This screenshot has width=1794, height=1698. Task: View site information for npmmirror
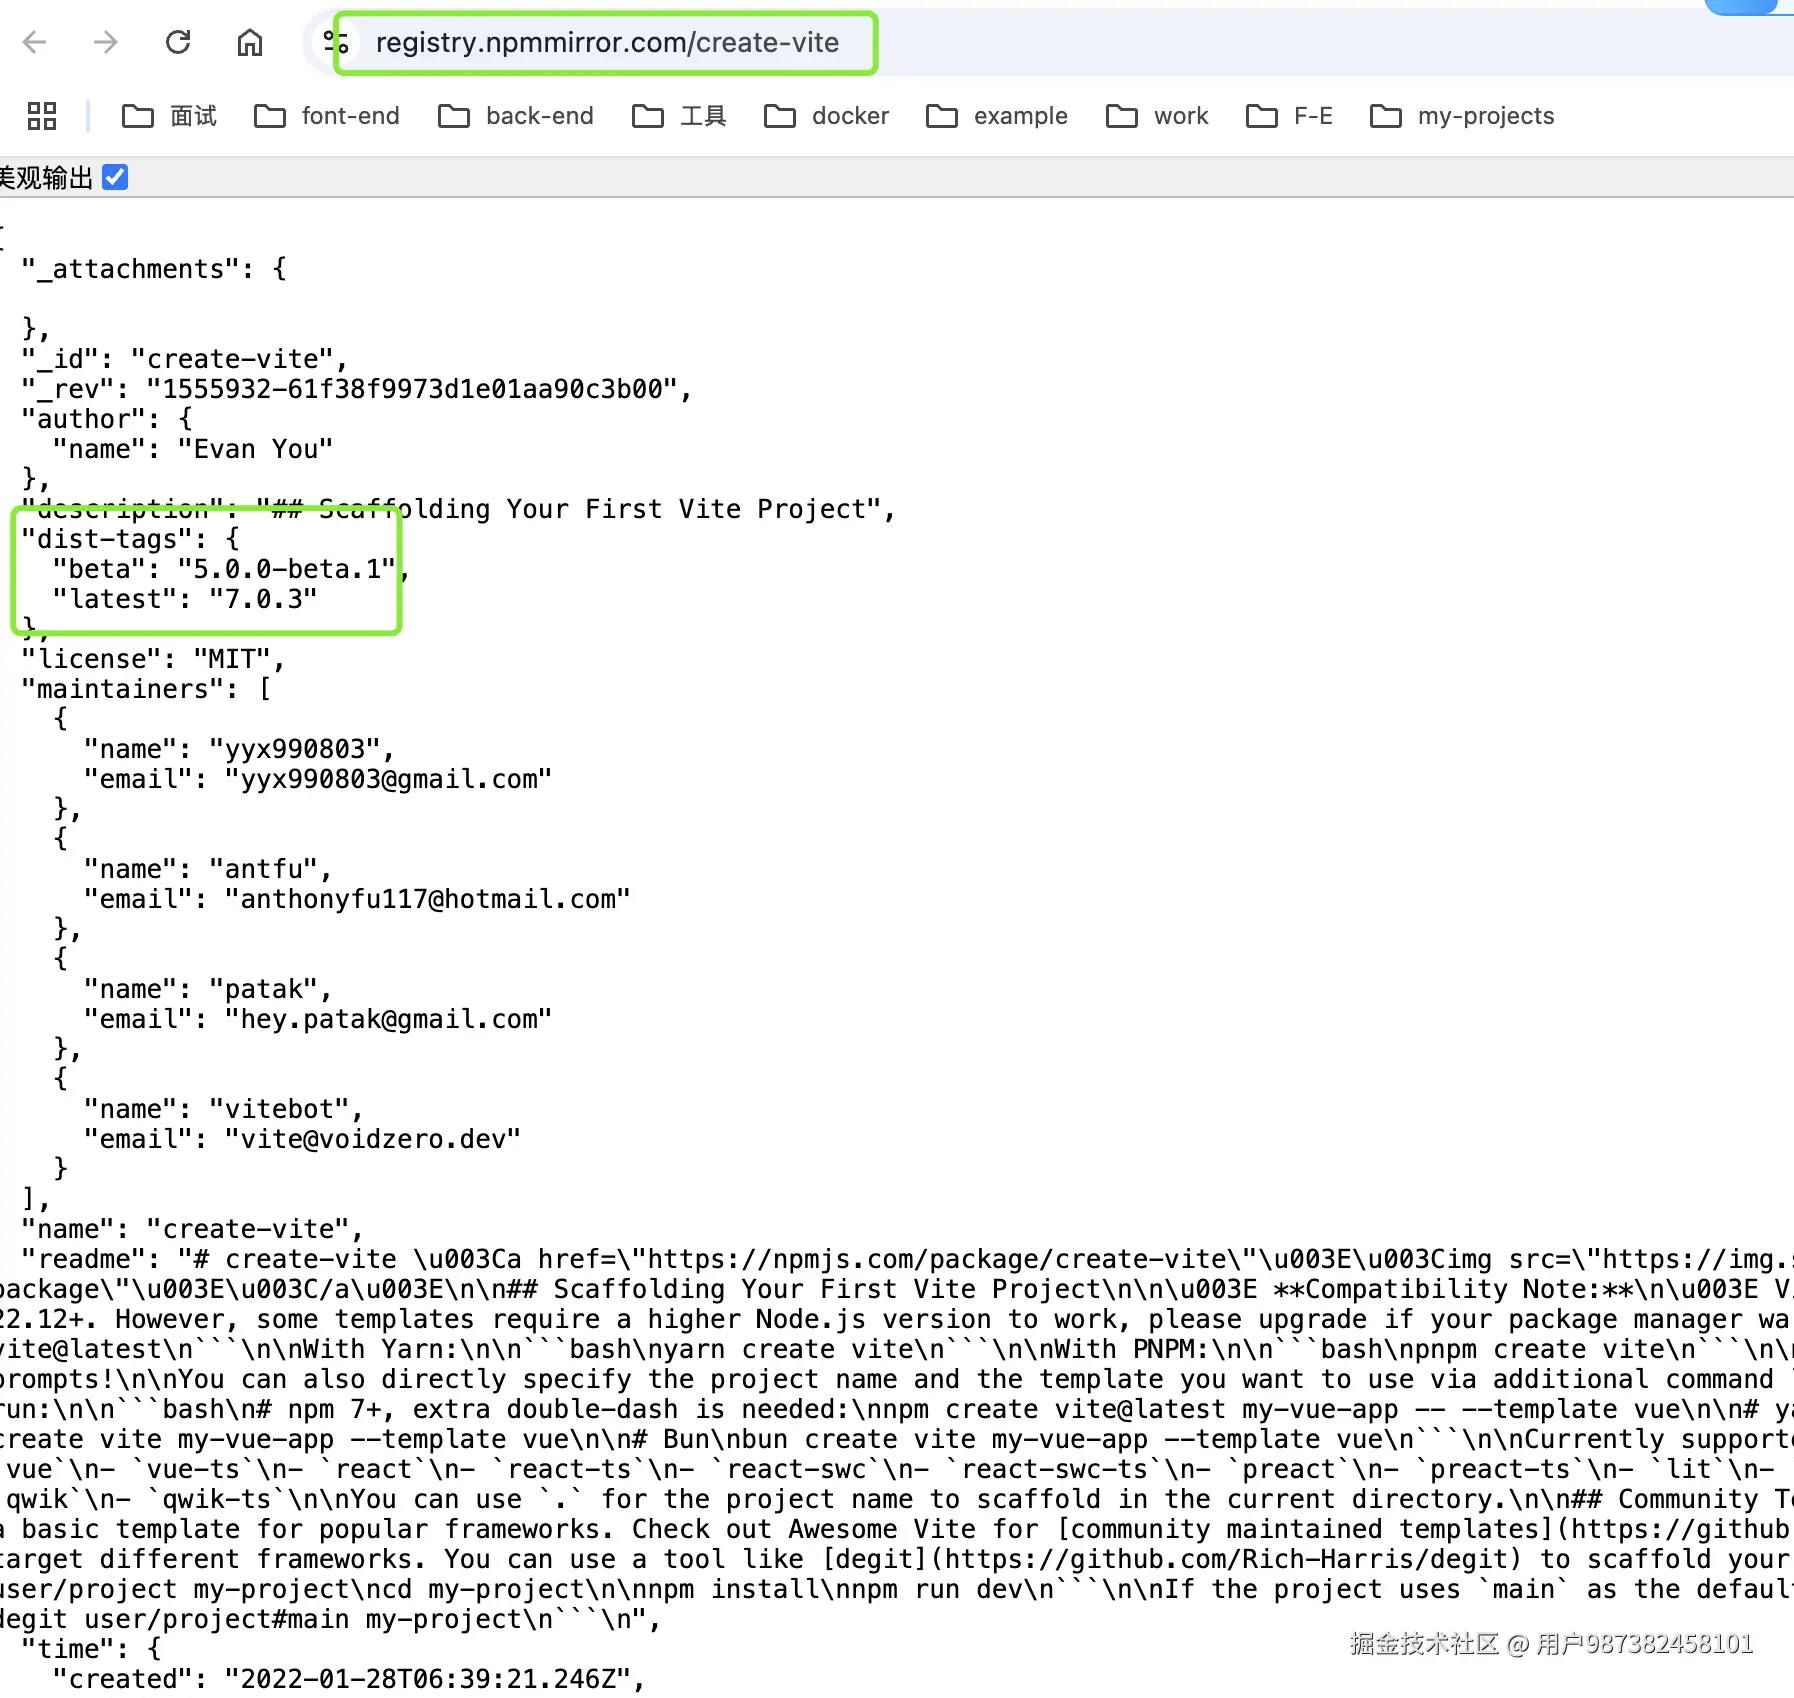coord(335,42)
